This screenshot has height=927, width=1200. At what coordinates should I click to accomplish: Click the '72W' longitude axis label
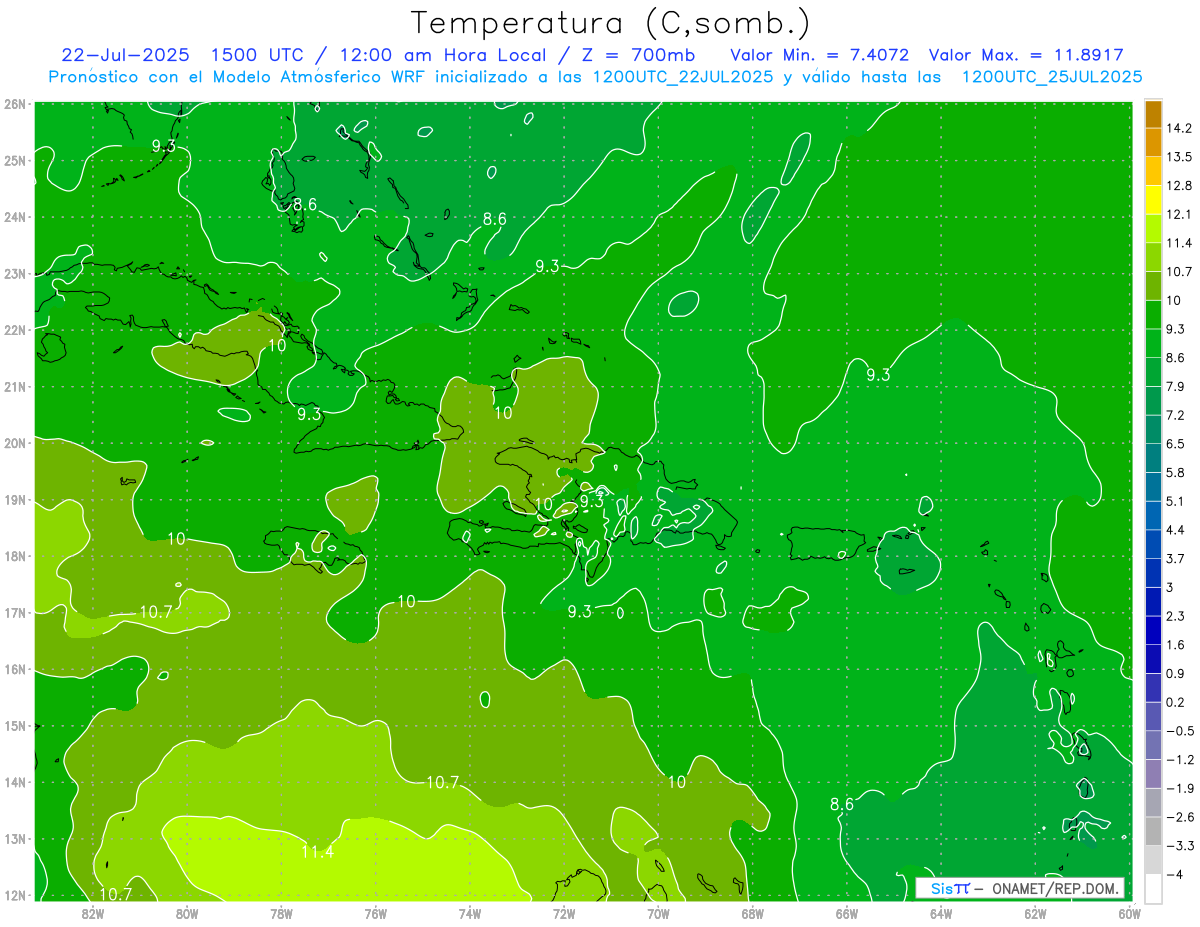coord(564,912)
